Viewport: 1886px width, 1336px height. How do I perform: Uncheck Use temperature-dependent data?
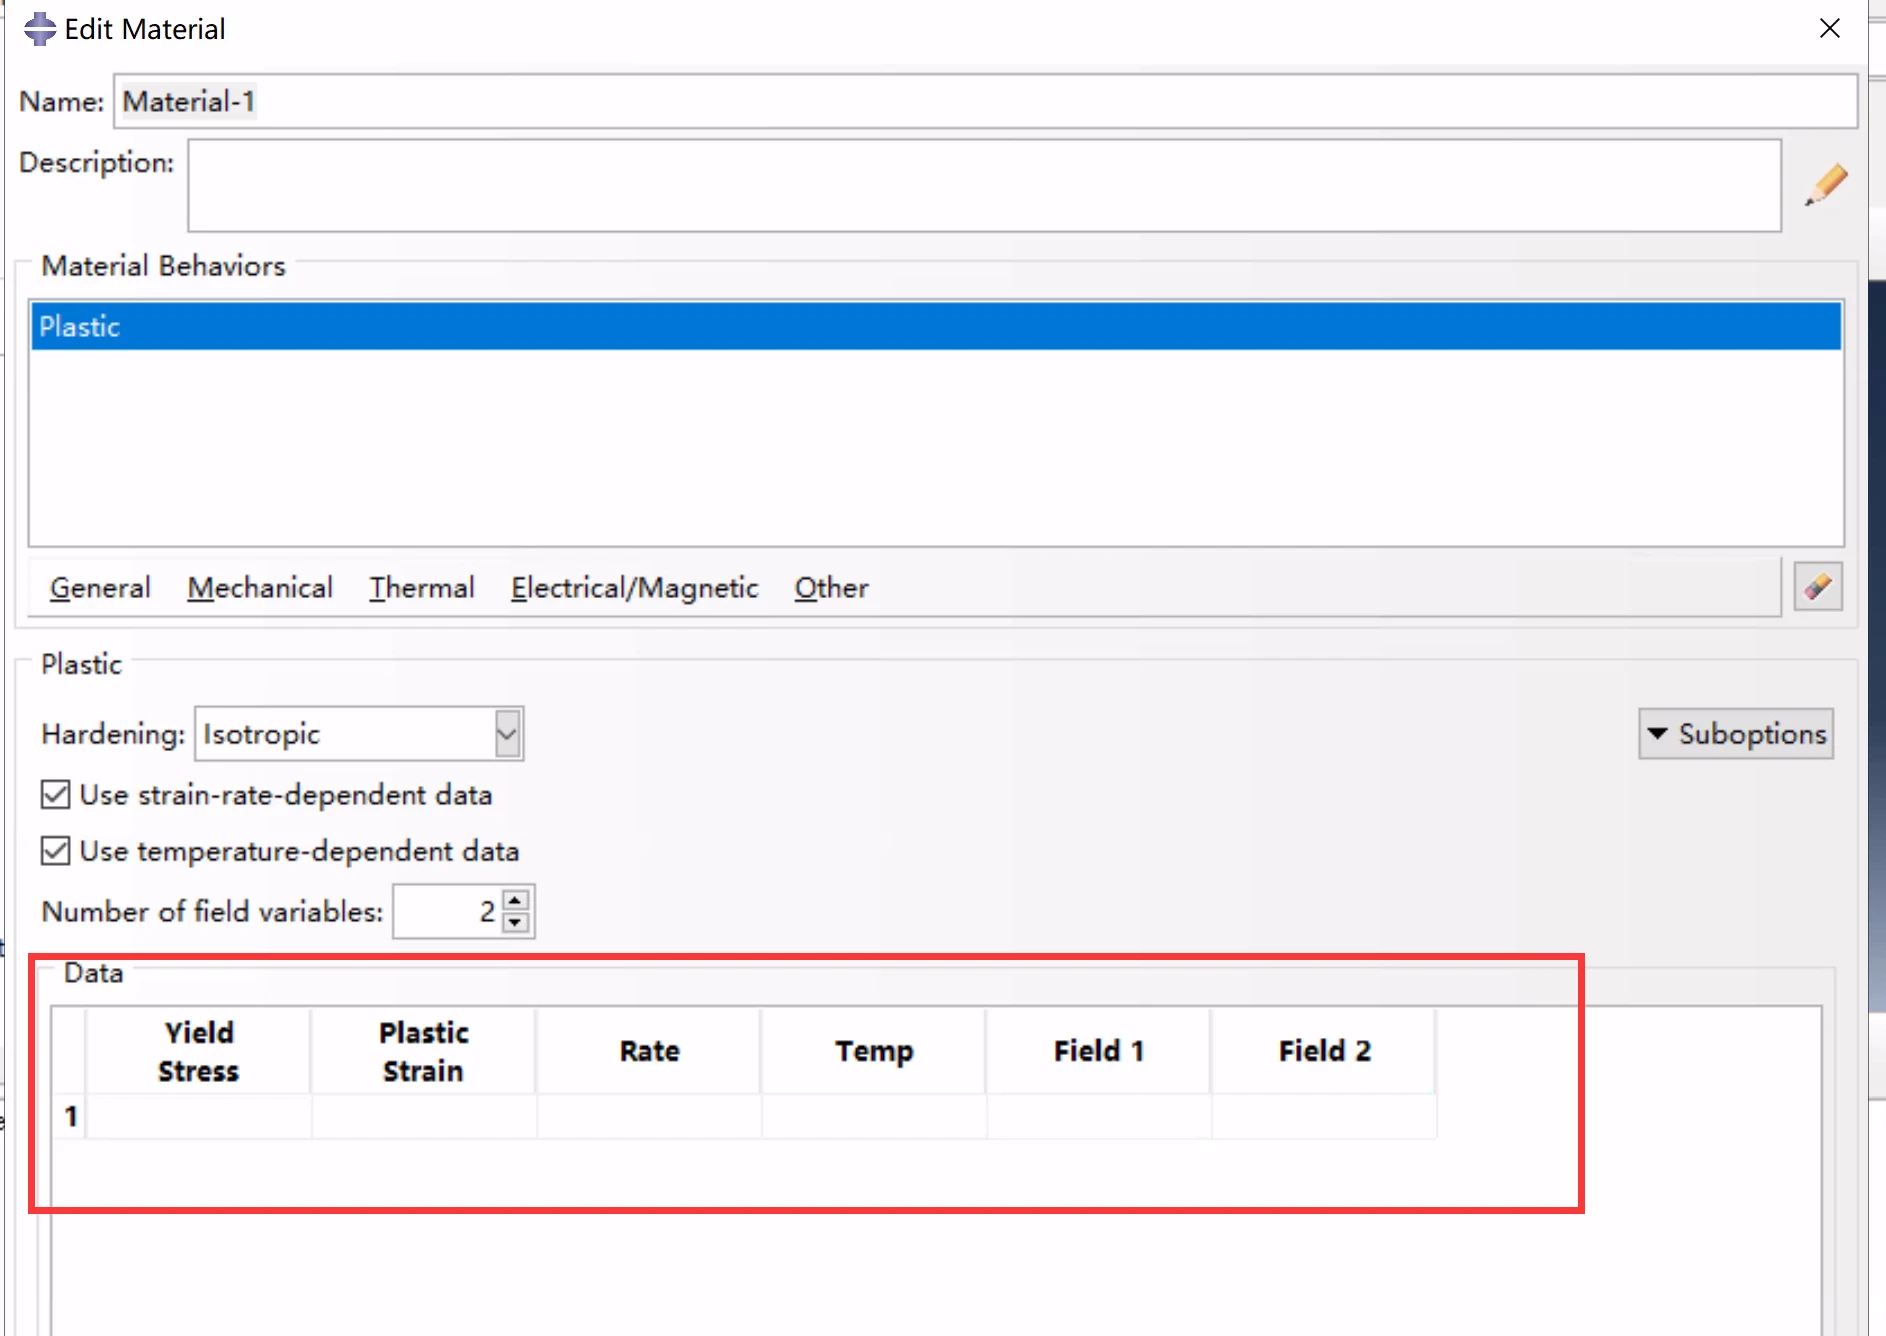coord(56,851)
